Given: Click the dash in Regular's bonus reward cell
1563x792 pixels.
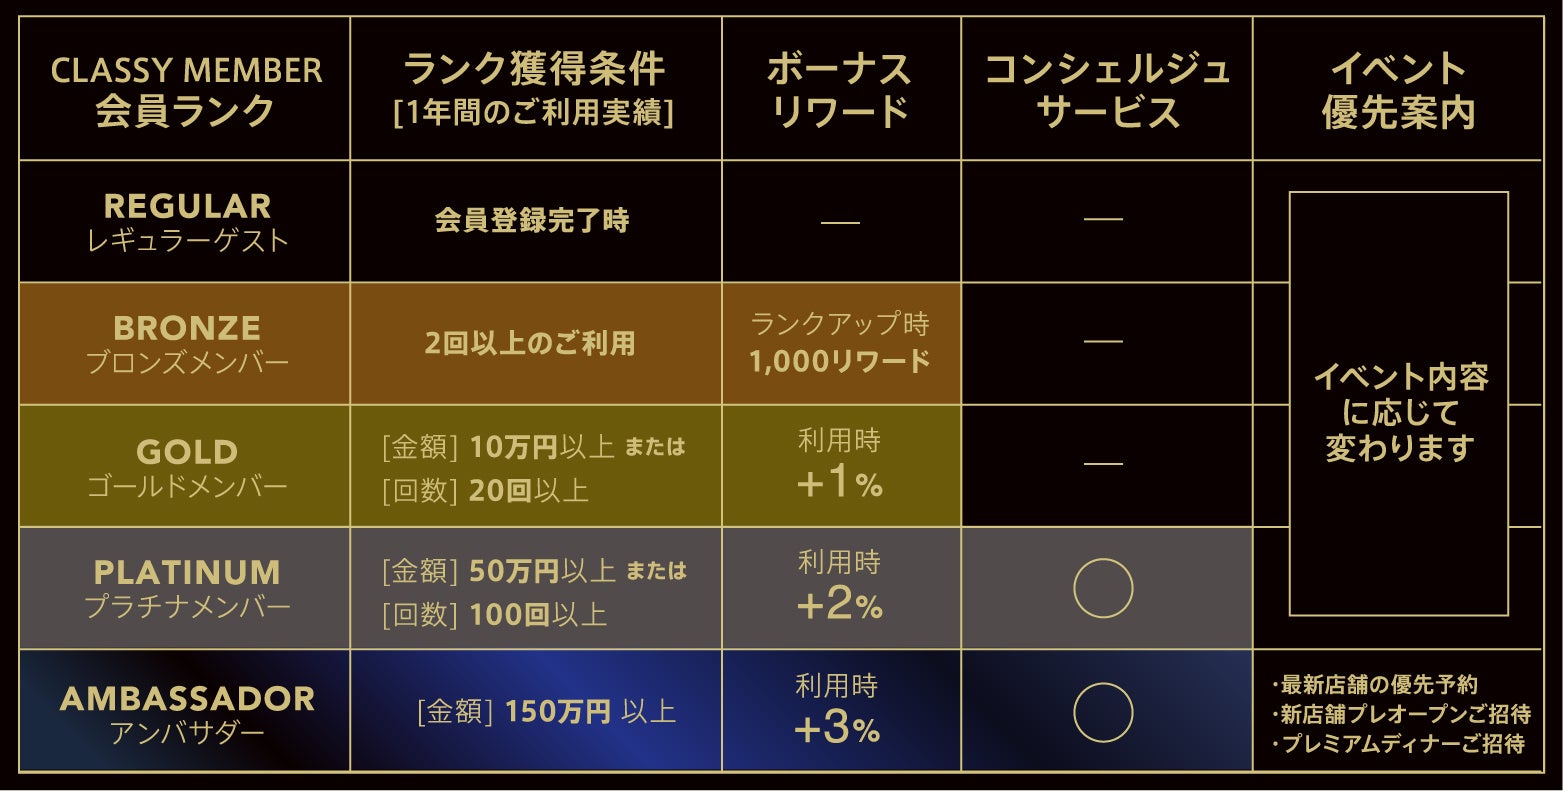Looking at the screenshot, I should click(x=840, y=221).
